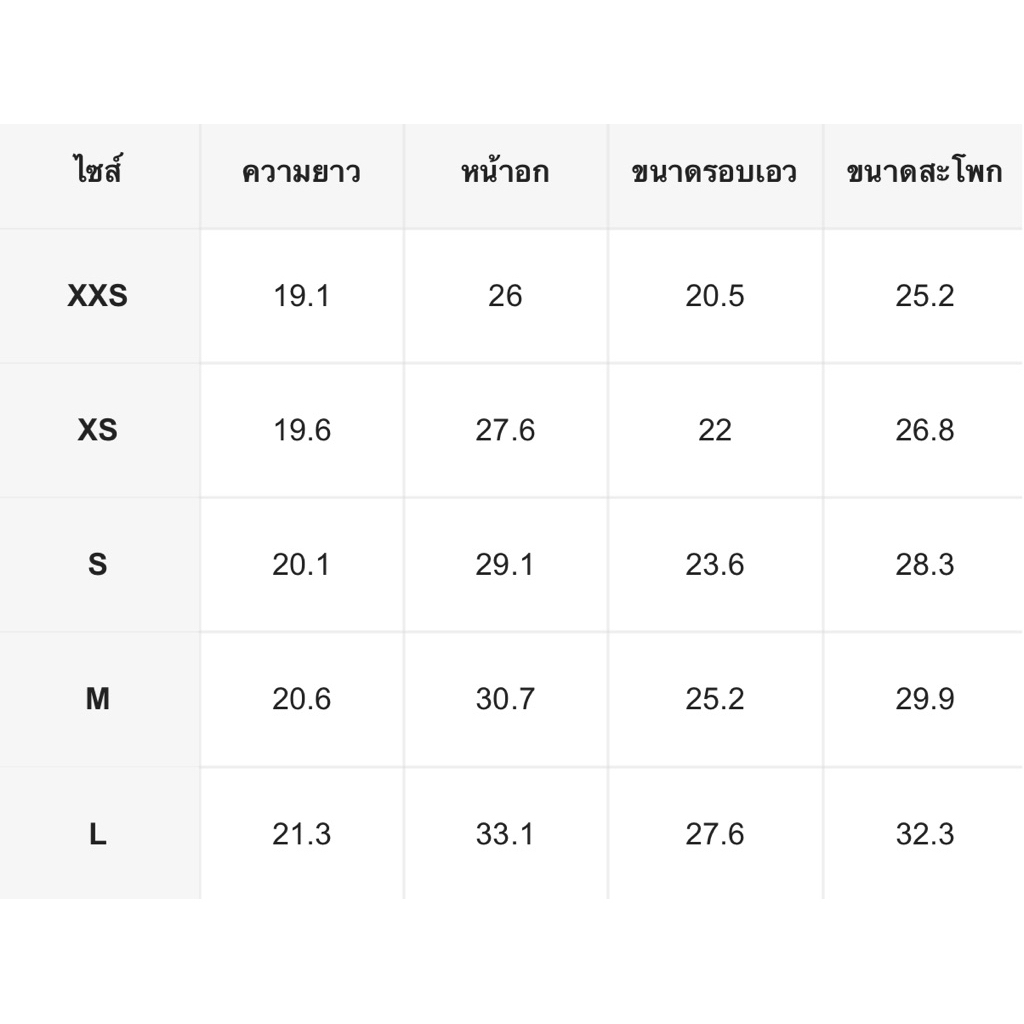Image resolution: width=1024 pixels, height=1024 pixels.
Task: Select the M size row label
Action: [x=97, y=699]
